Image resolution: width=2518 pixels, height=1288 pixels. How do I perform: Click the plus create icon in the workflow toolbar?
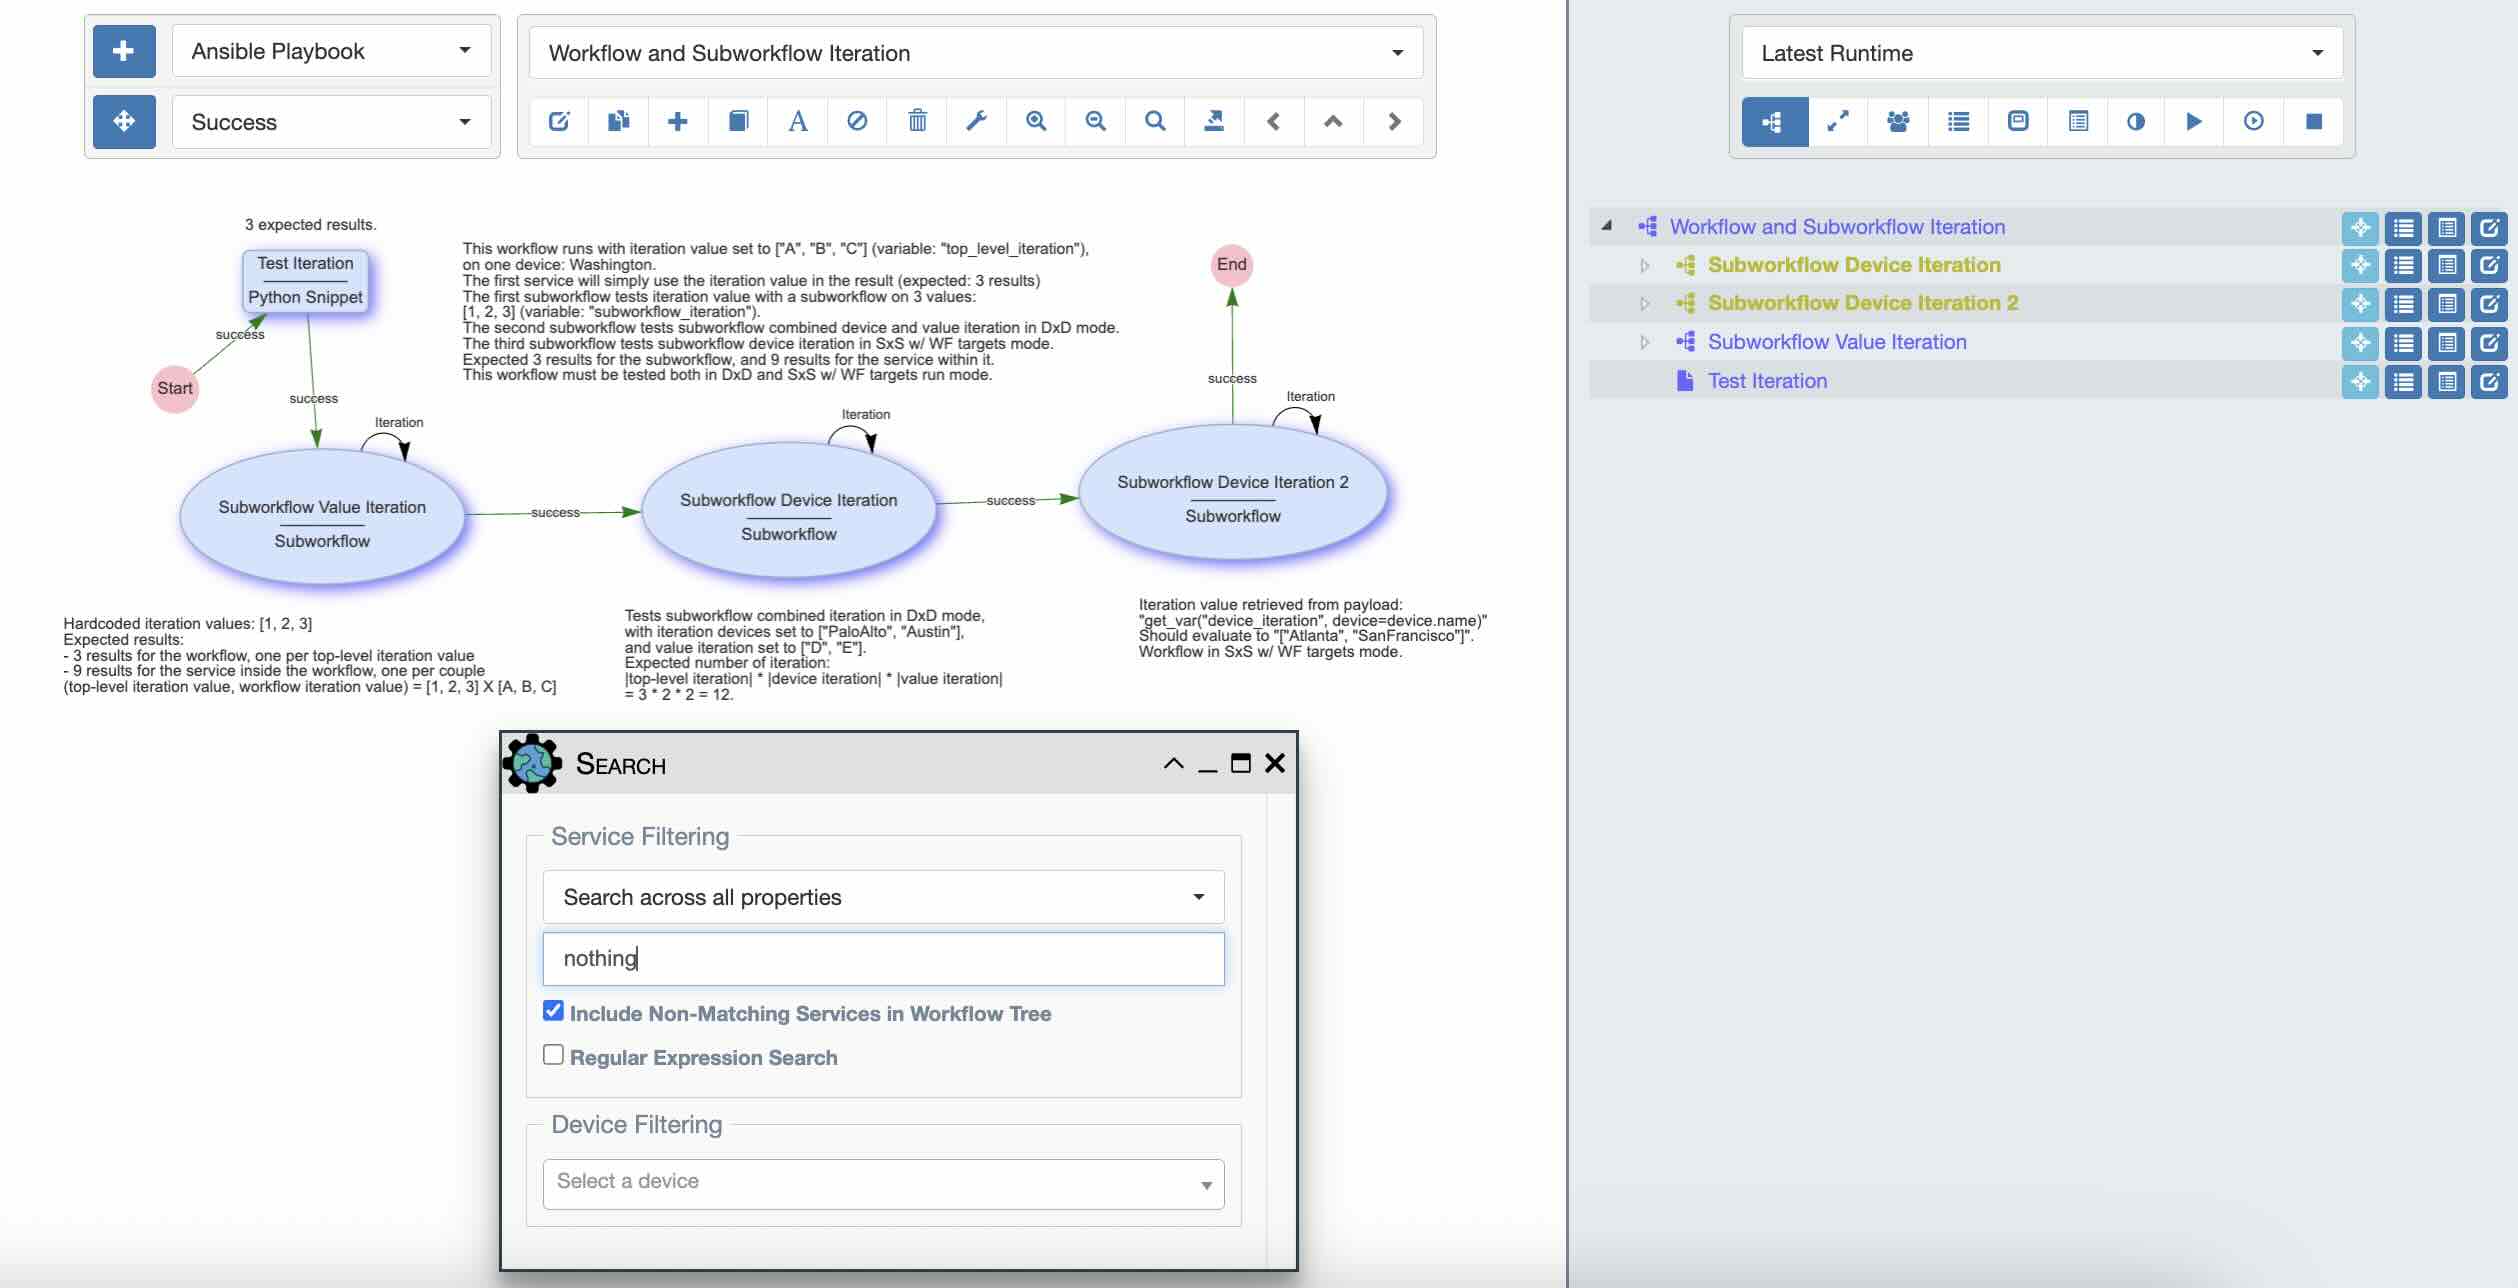pos(678,122)
